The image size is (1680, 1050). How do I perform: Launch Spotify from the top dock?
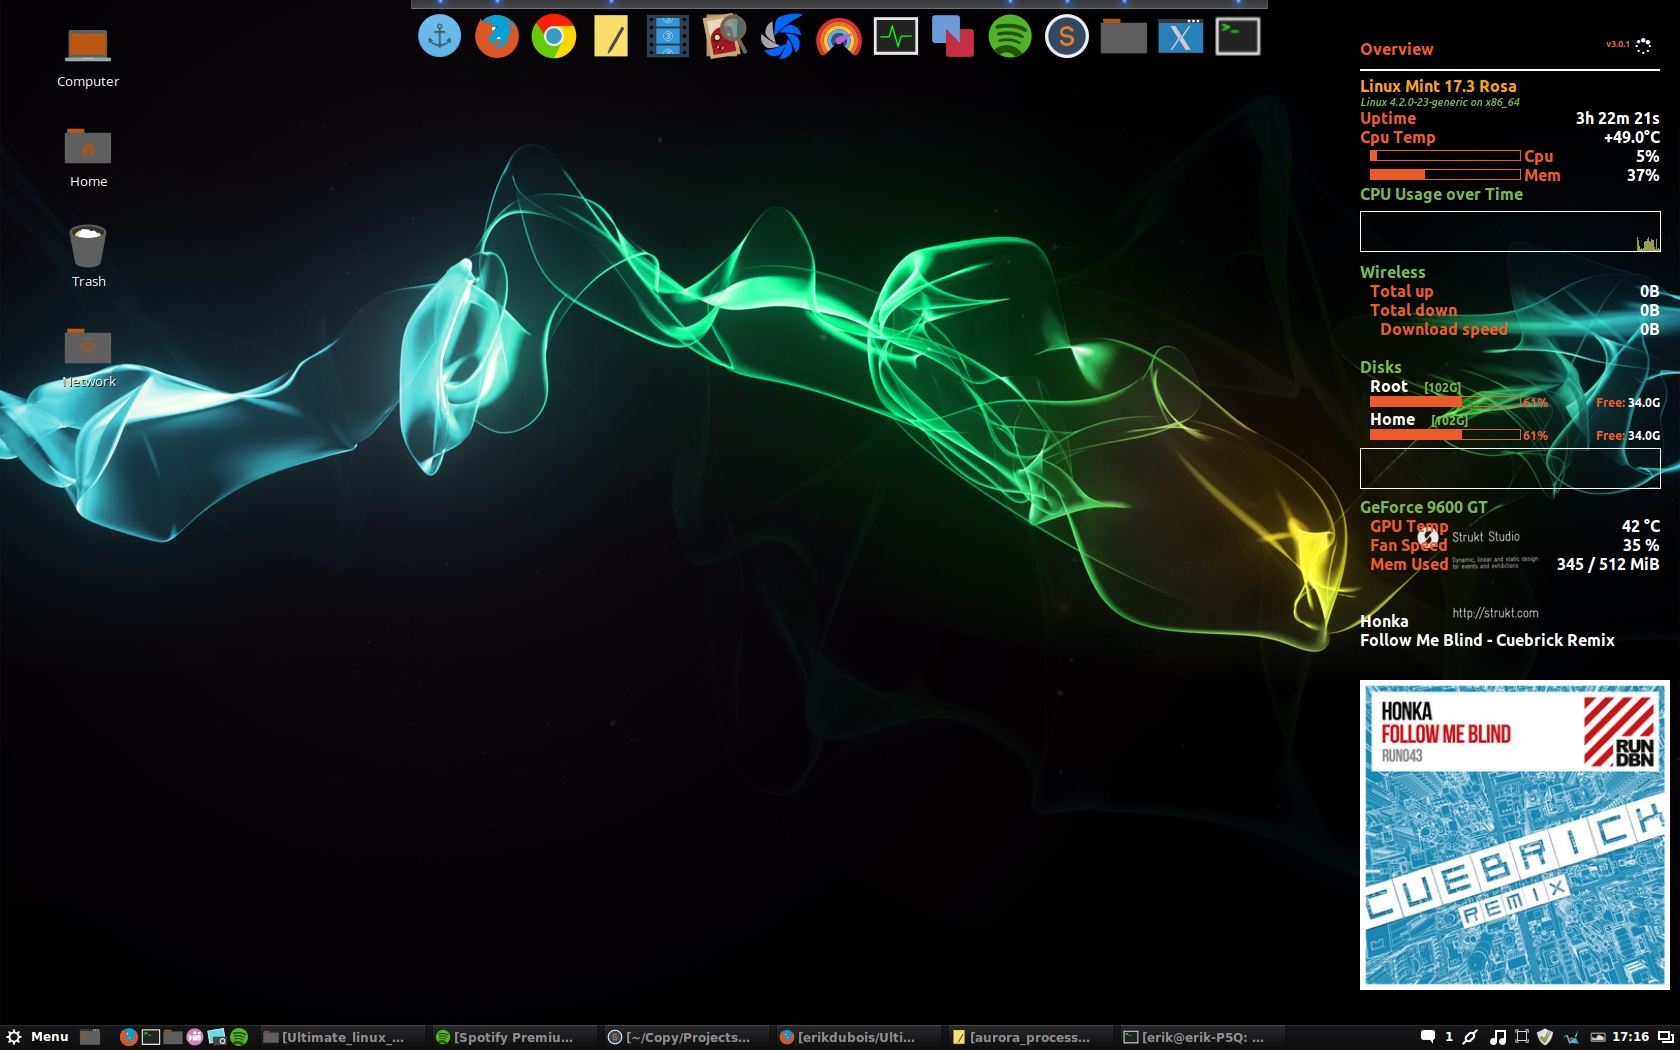pos(1009,37)
